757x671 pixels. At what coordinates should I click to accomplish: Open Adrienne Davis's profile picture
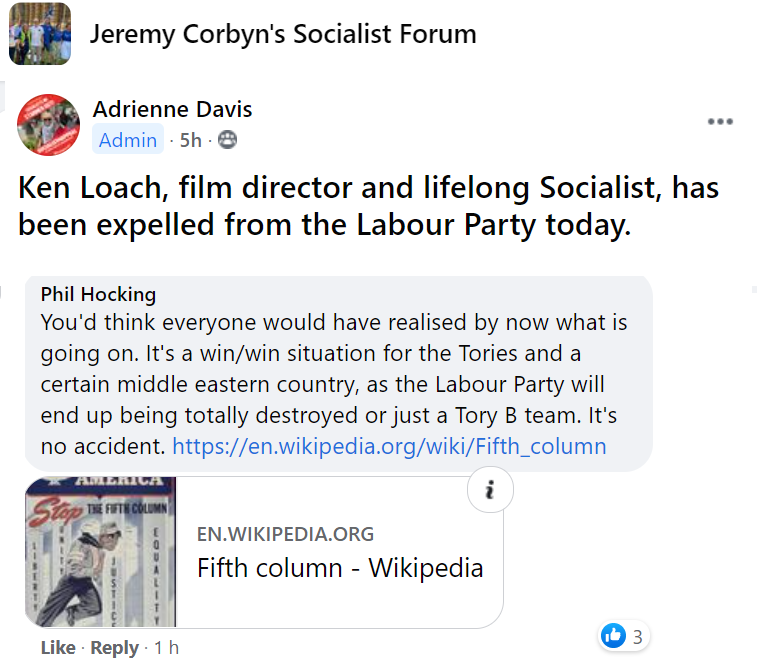pyautogui.click(x=48, y=125)
